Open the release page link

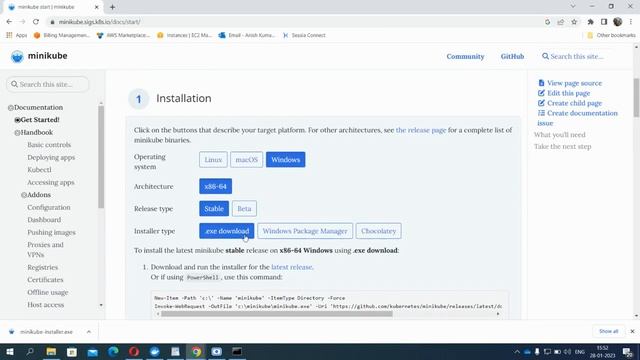coord(421,130)
